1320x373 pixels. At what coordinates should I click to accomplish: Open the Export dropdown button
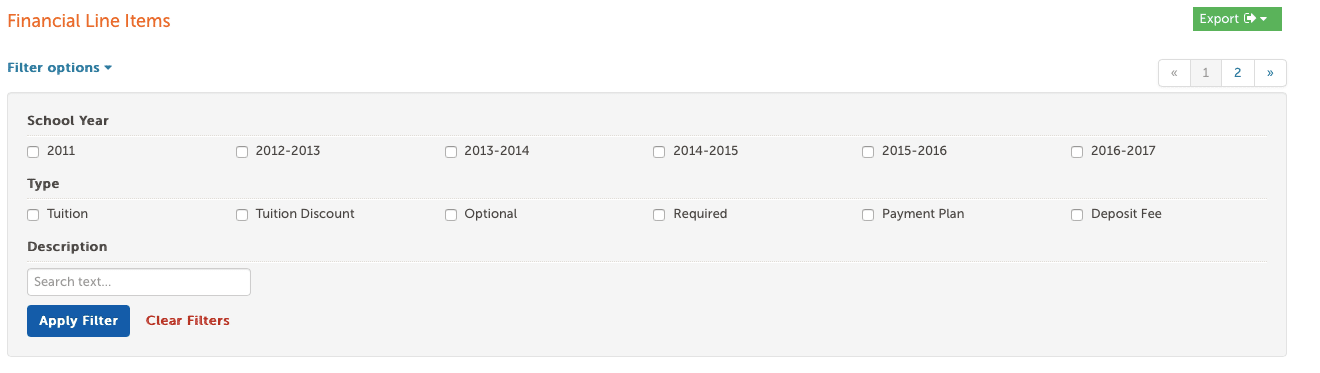click(1237, 19)
